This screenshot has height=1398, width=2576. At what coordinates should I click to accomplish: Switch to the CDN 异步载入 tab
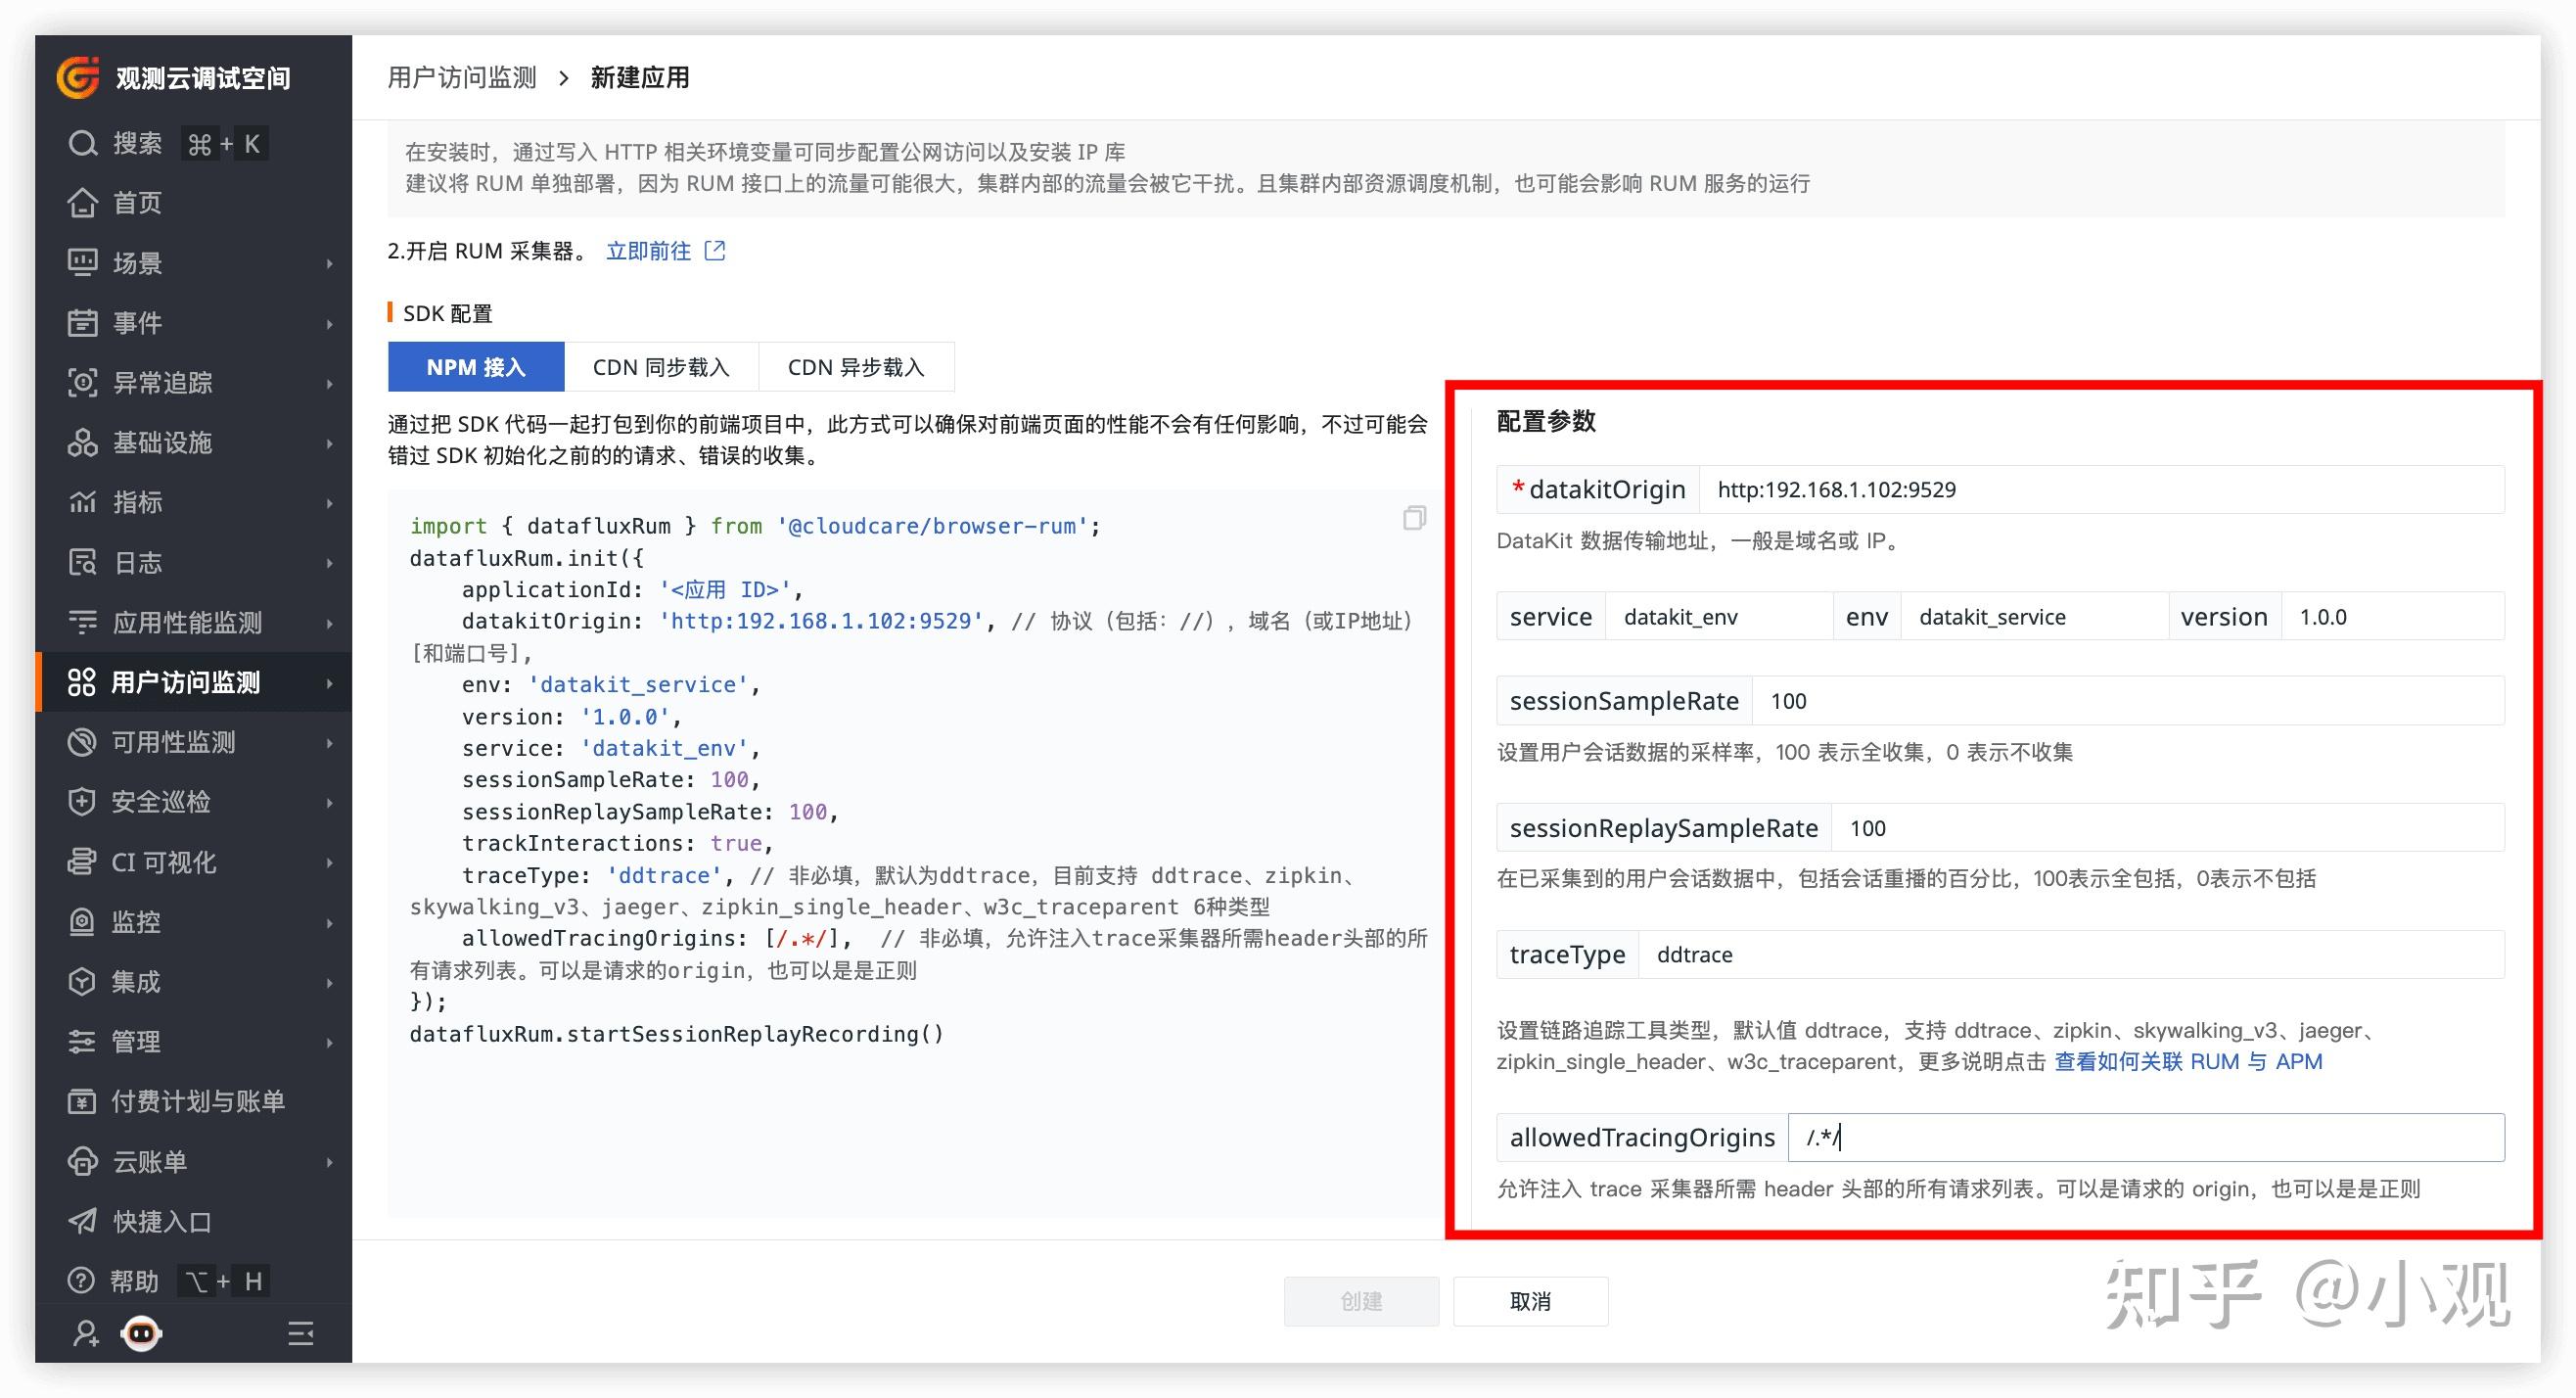point(855,366)
